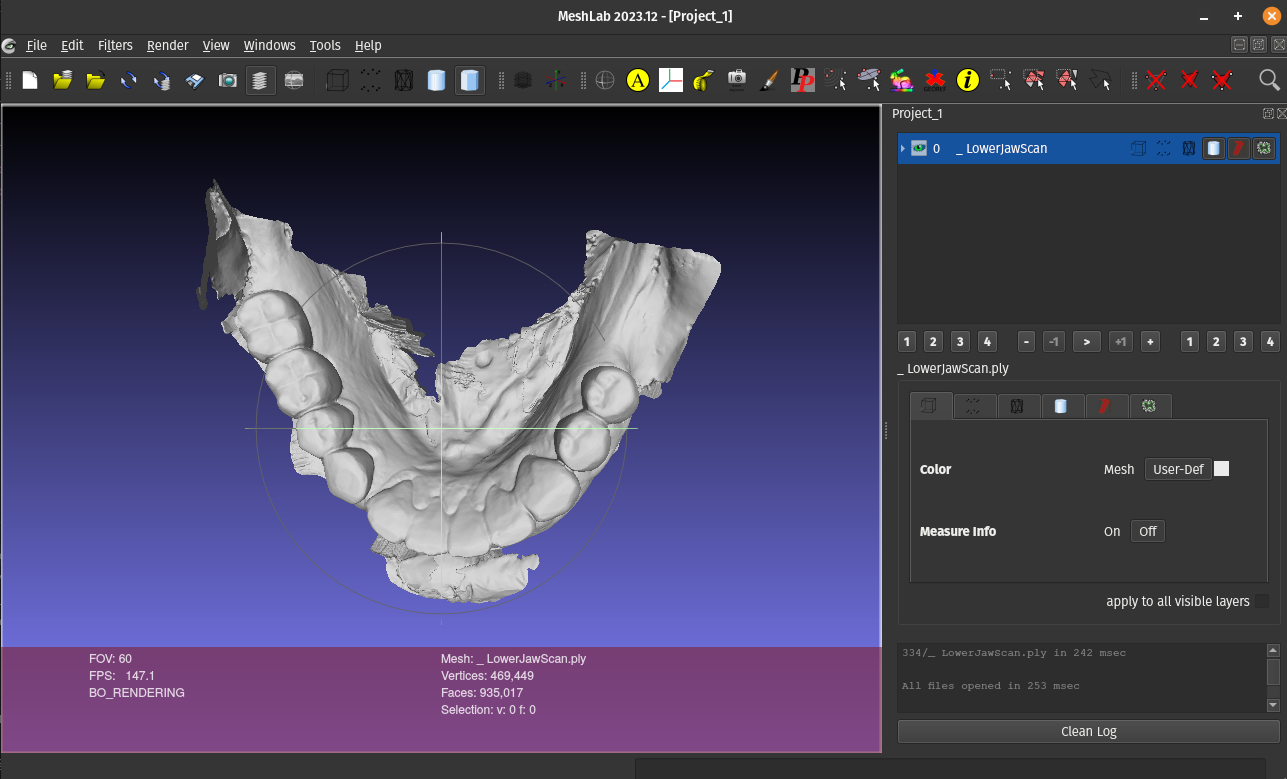
Task: Open the User-Def color dropdown
Action: [1177, 469]
